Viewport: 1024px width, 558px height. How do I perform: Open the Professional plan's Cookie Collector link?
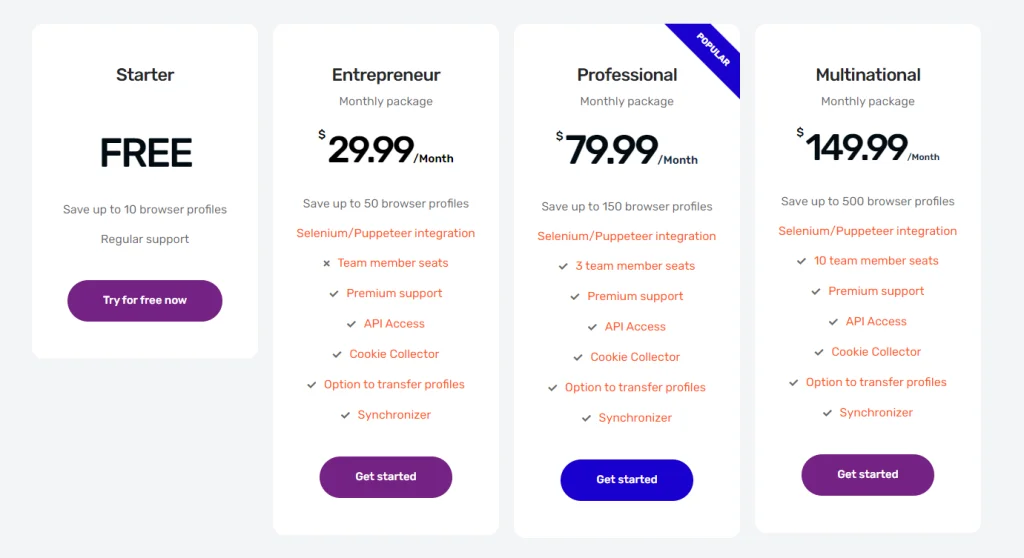635,357
